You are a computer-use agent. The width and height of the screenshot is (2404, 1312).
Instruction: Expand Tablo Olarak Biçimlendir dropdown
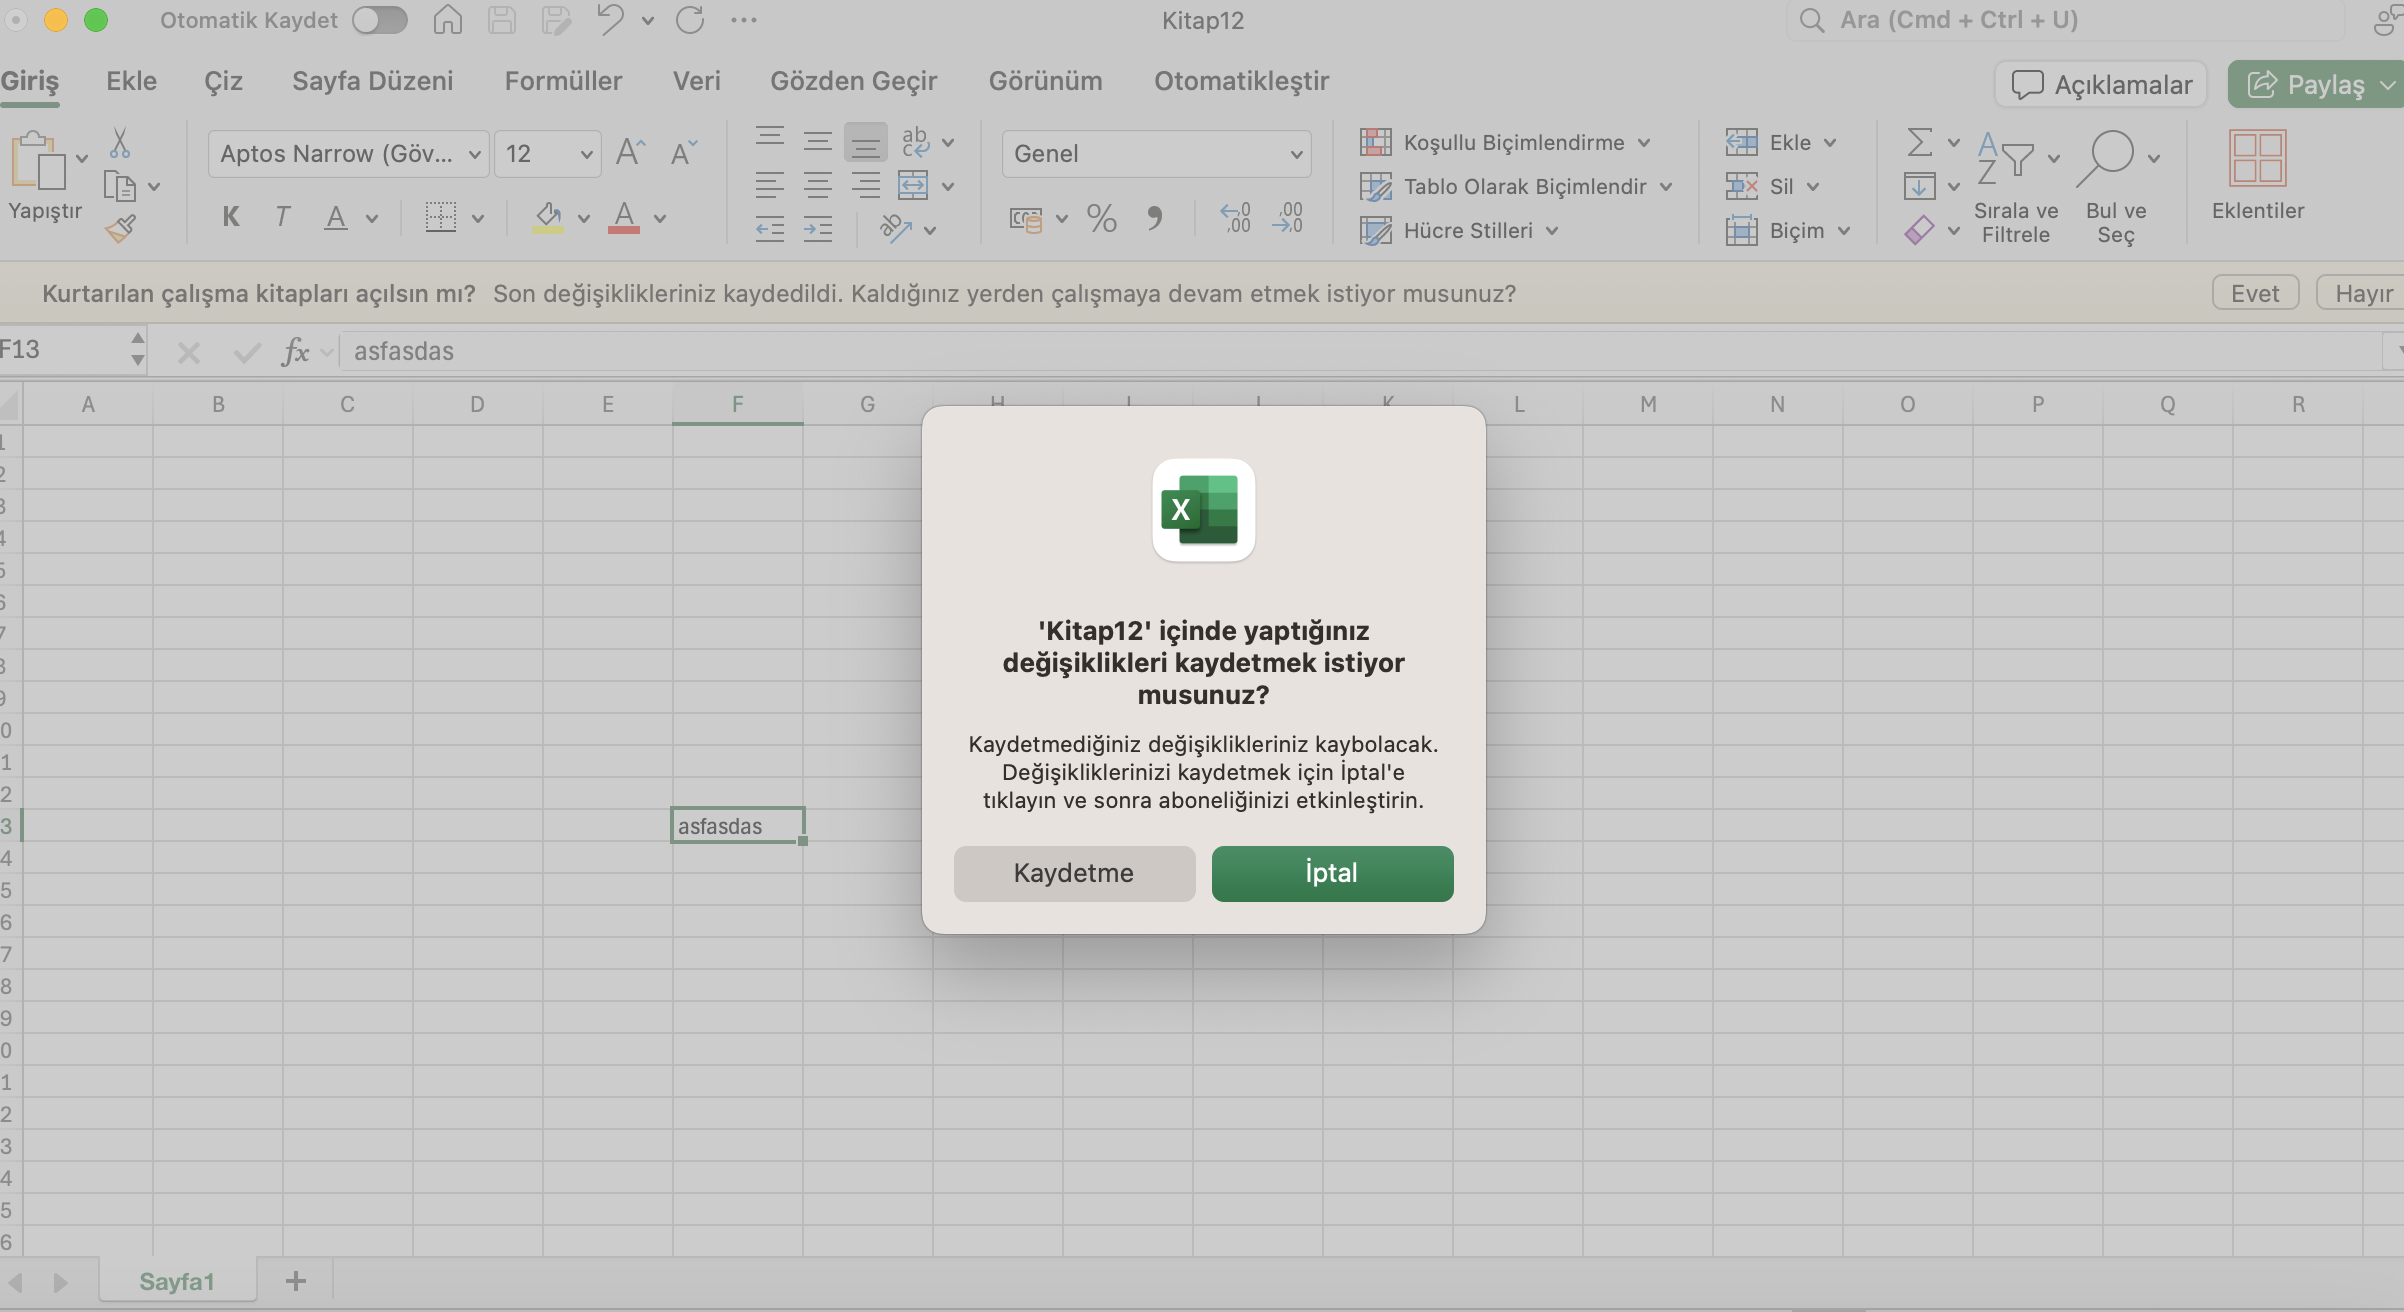[1666, 187]
